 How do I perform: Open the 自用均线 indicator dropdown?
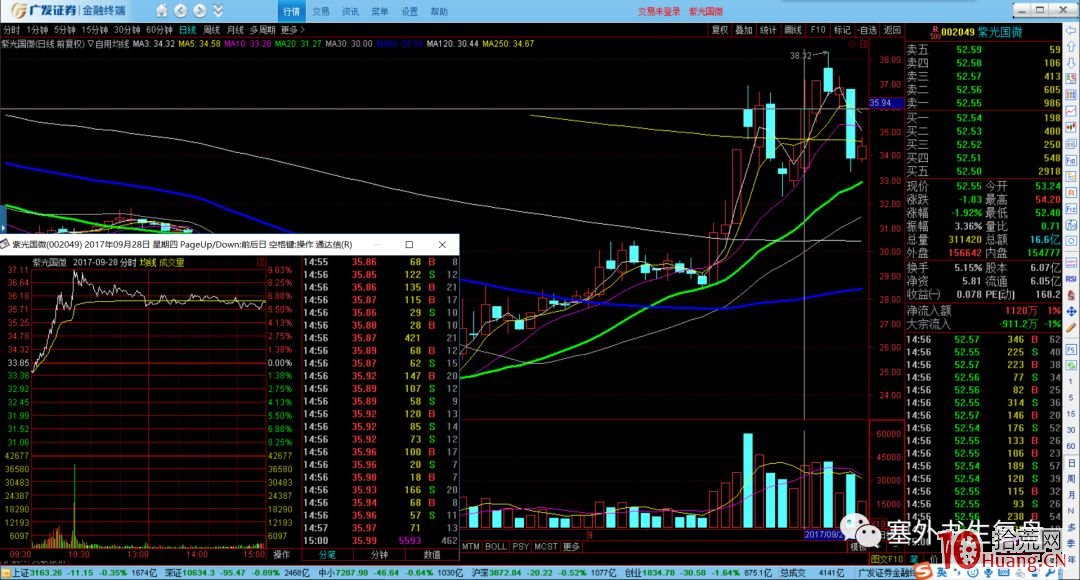click(x=109, y=43)
